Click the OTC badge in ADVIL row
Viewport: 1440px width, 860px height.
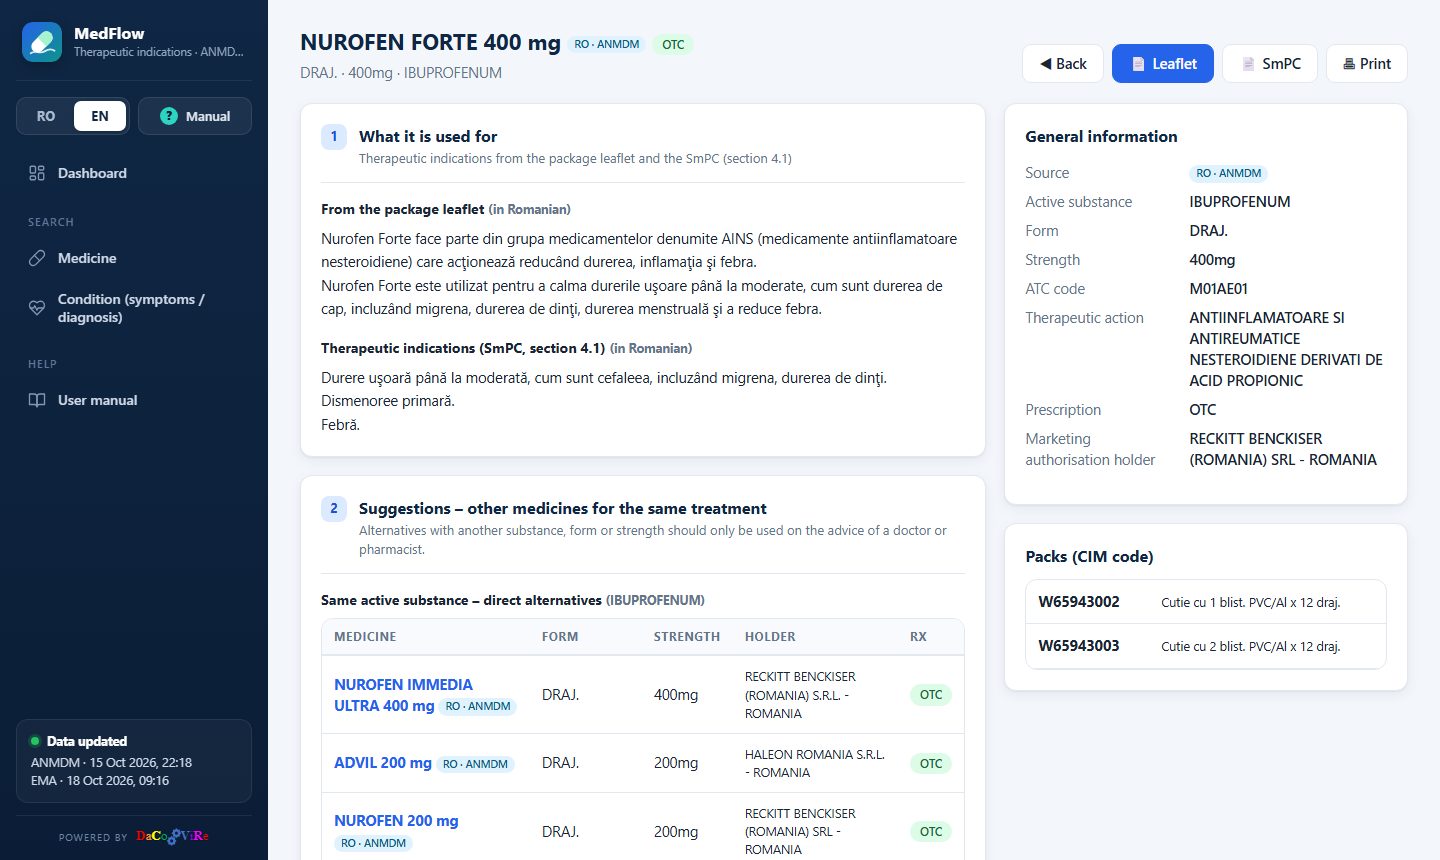click(931, 763)
